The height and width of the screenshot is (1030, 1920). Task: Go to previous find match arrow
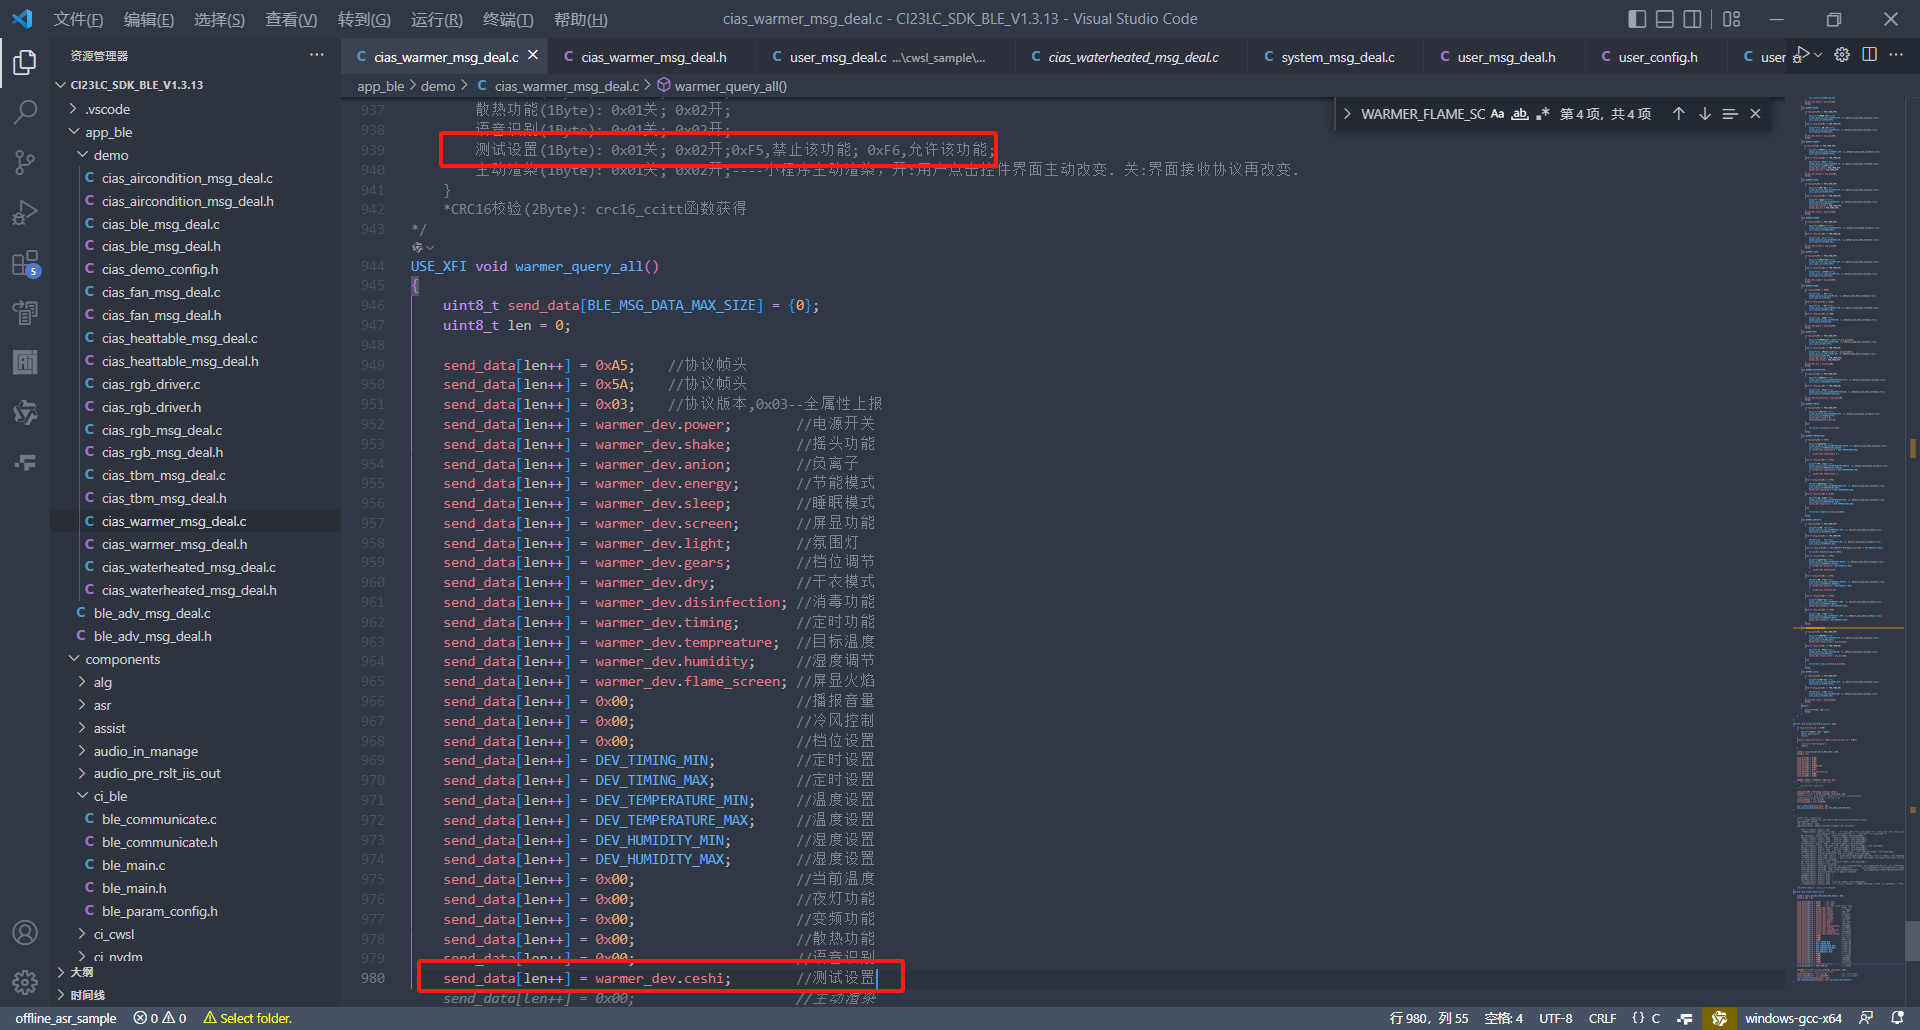pyautogui.click(x=1679, y=114)
